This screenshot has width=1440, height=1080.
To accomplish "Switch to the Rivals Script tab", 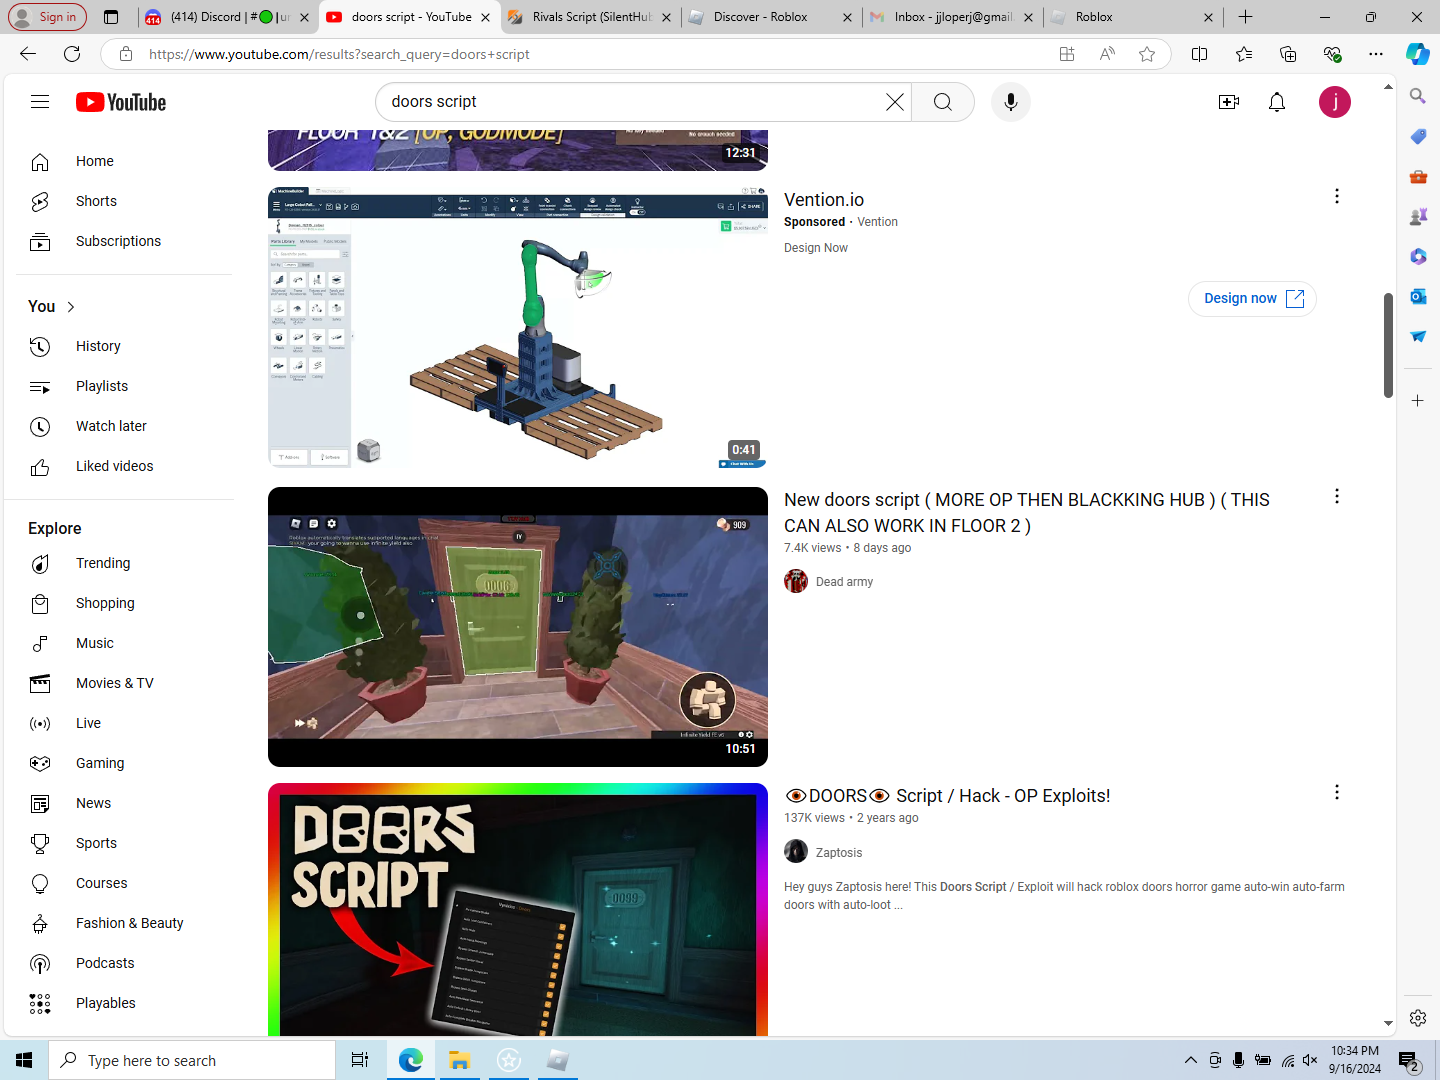I will pos(591,17).
